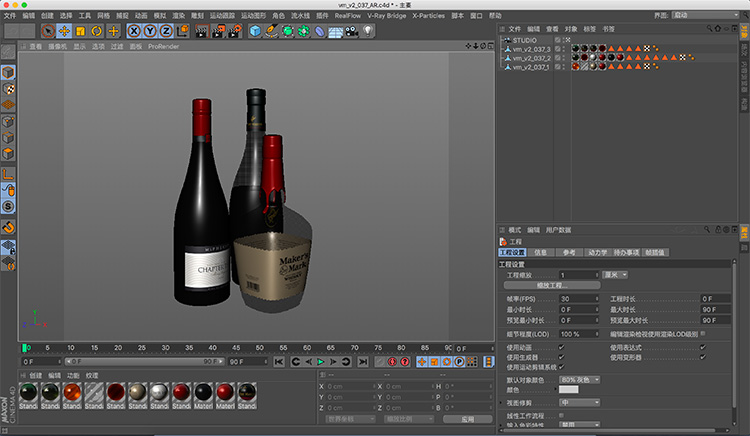Click the magnet snap icon in left sidebar
750x436 pixels.
point(8,227)
